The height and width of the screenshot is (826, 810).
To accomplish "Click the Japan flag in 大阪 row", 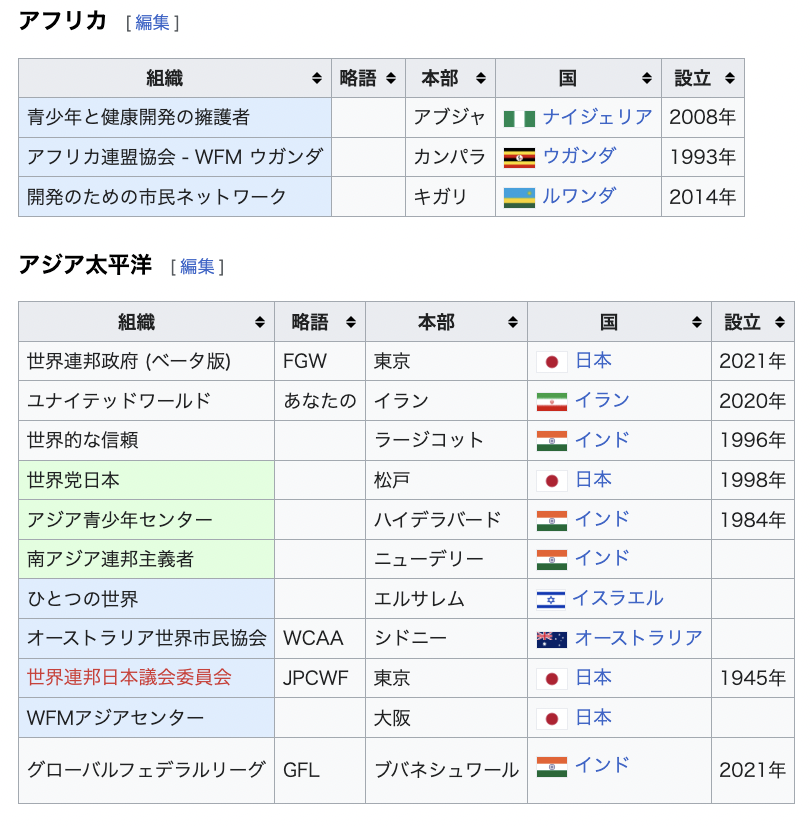I will [x=552, y=719].
